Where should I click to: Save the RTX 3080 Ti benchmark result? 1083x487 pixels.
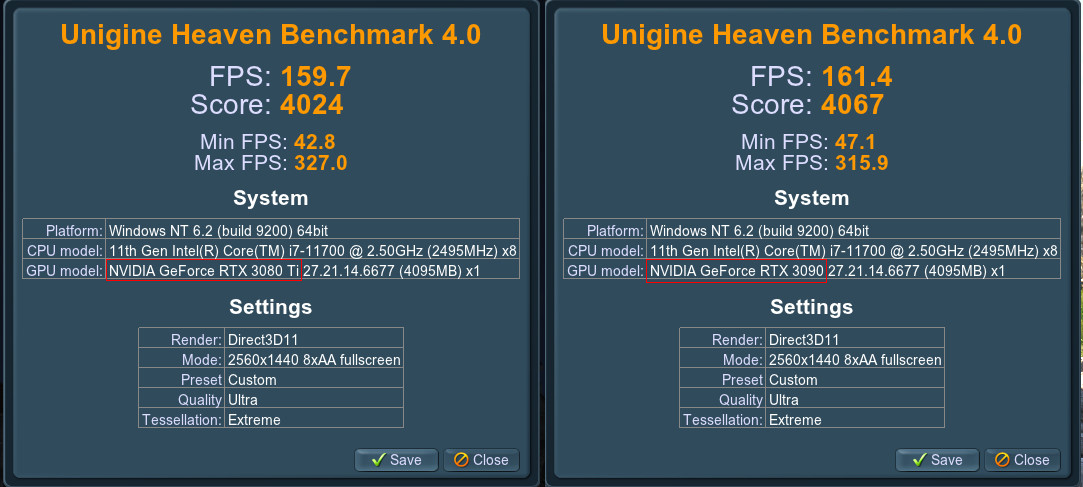396,460
